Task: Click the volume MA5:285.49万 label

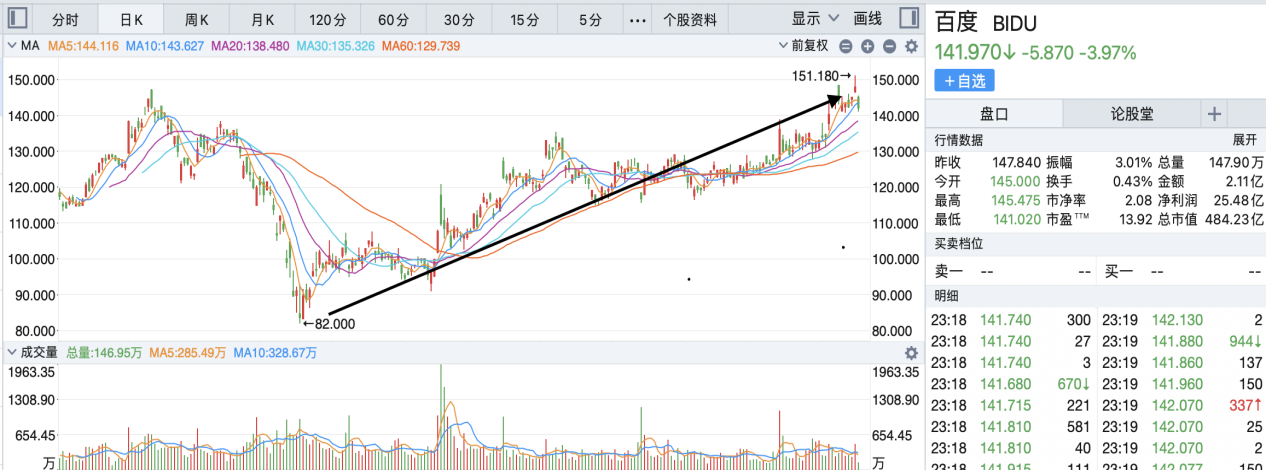Action: click(188, 353)
